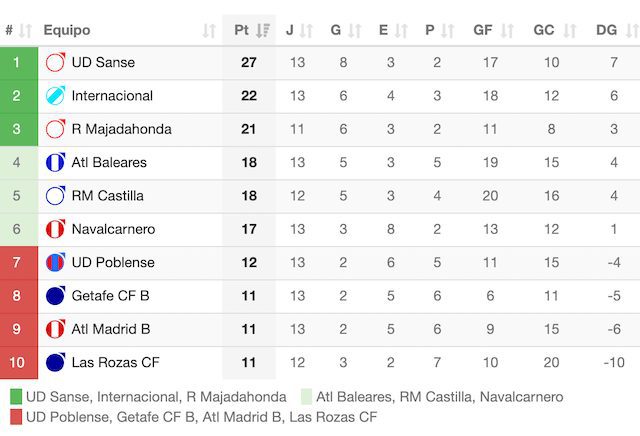Click the UD Sanse team crest icon
The image size is (640, 436).
pyautogui.click(x=56, y=62)
